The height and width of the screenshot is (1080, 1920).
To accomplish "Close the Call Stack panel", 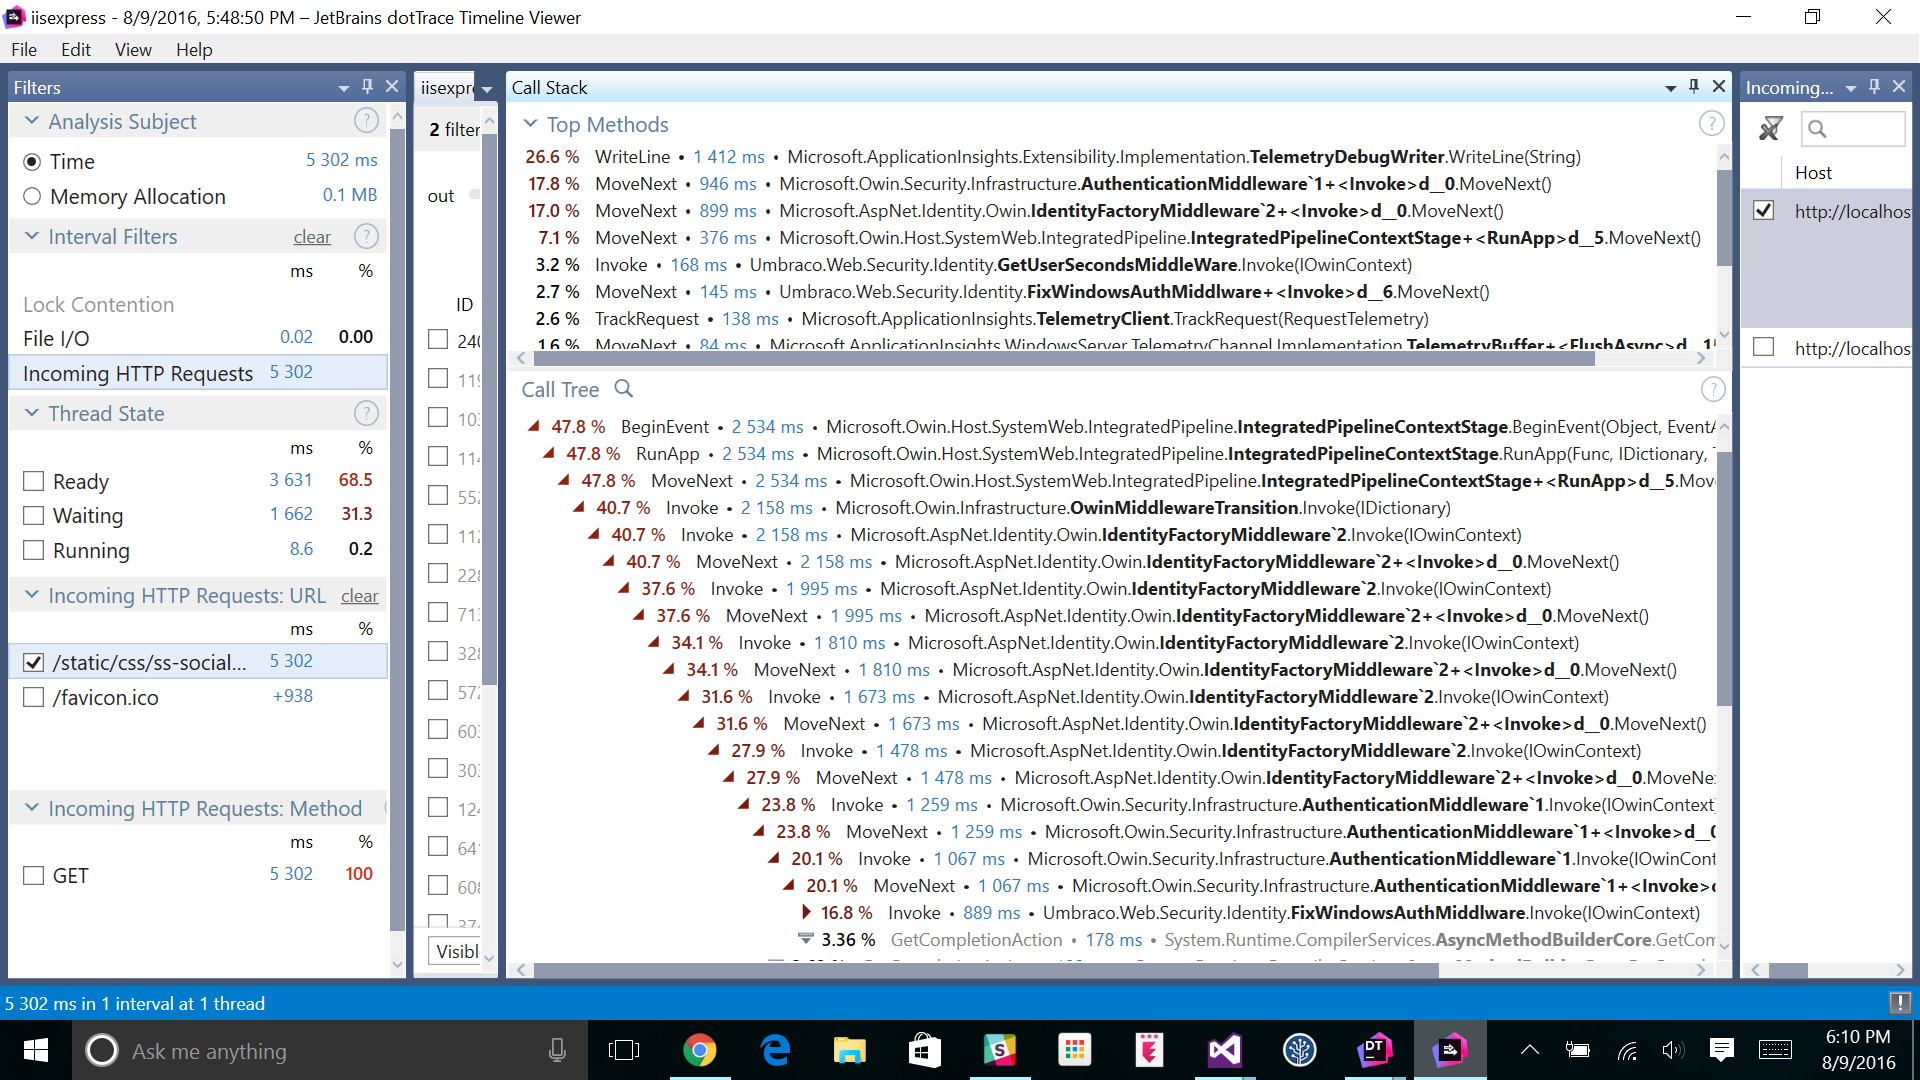I will coord(1719,87).
